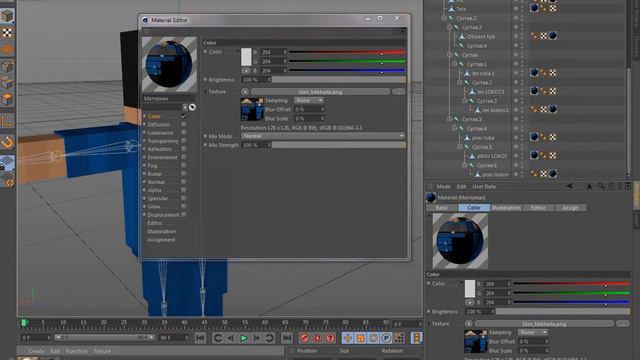Step to next frame in timeline controls
The height and width of the screenshot is (360, 640).
[257, 338]
